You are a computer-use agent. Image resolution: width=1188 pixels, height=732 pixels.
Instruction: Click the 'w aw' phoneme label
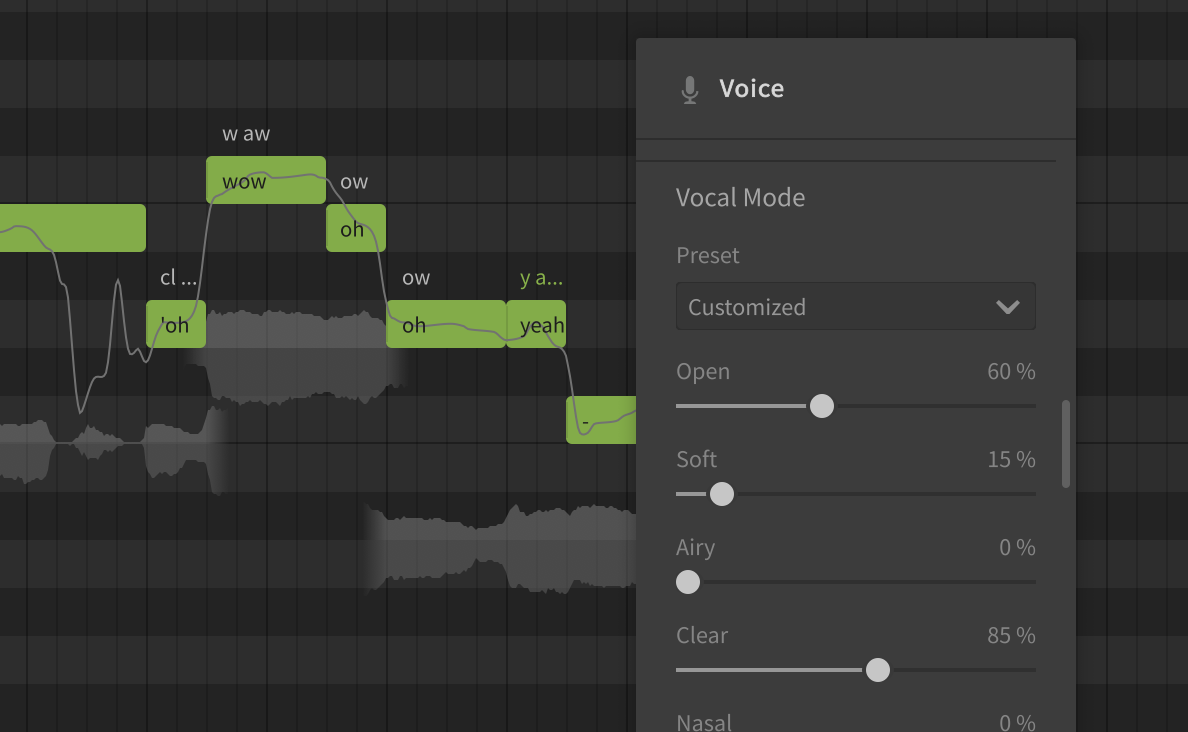coord(245,134)
